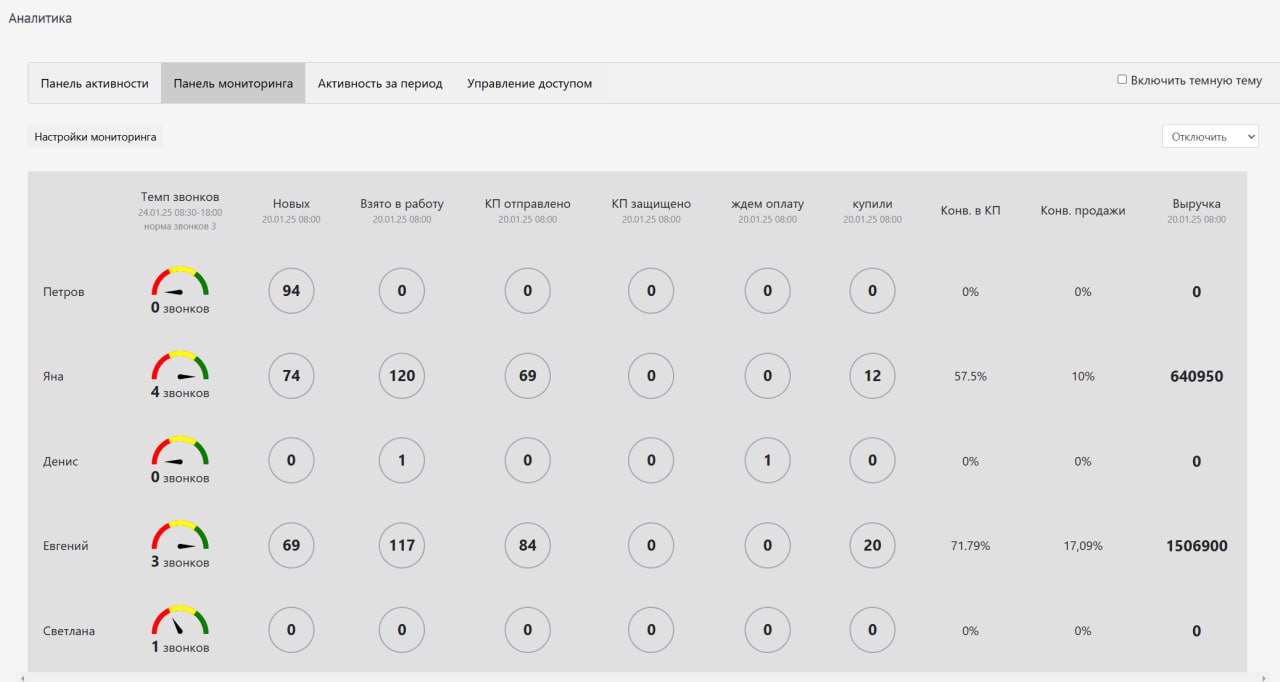
Task: Click Яна's call tempo gauge
Action: (180, 368)
